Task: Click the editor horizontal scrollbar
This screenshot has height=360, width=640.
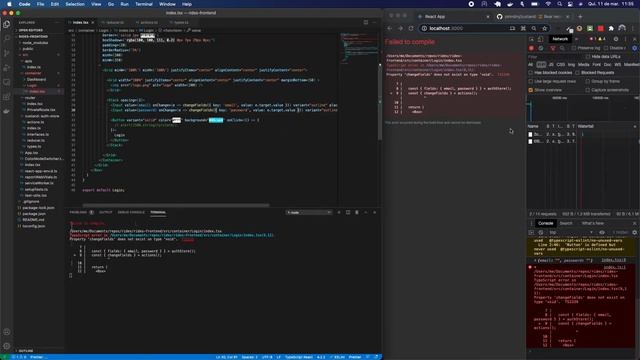Action: tap(176, 205)
